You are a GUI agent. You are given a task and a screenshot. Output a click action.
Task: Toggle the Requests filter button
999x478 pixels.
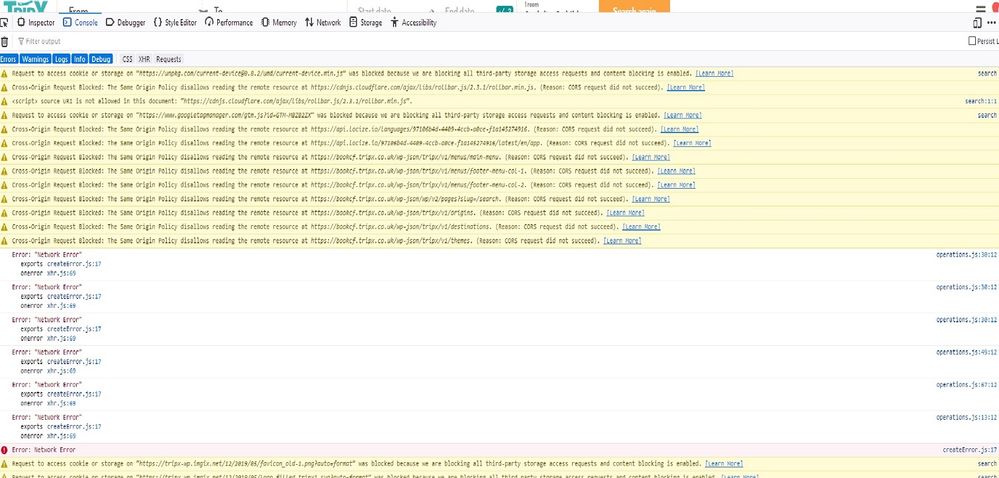(168, 59)
